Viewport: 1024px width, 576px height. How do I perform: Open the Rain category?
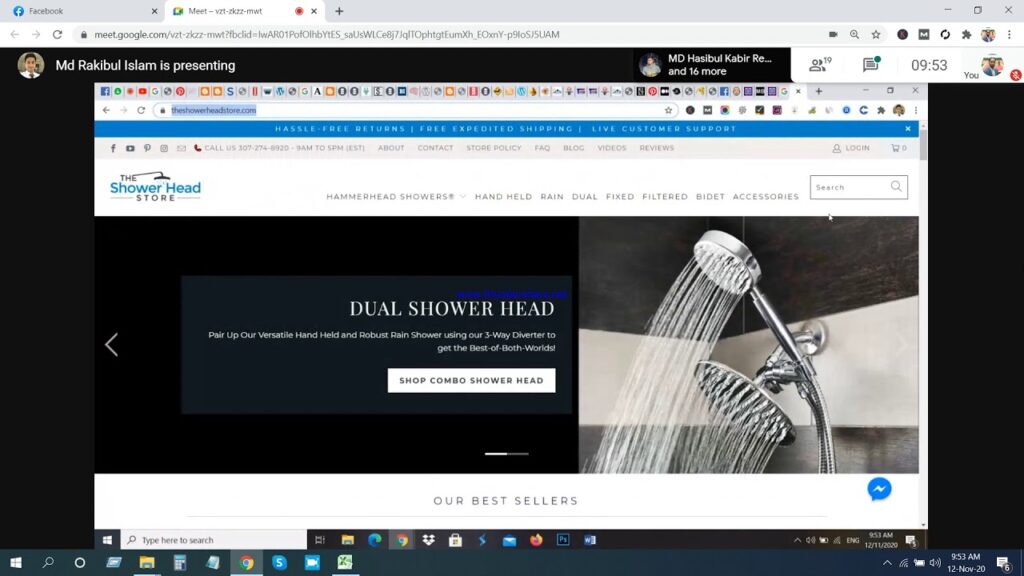[552, 197]
